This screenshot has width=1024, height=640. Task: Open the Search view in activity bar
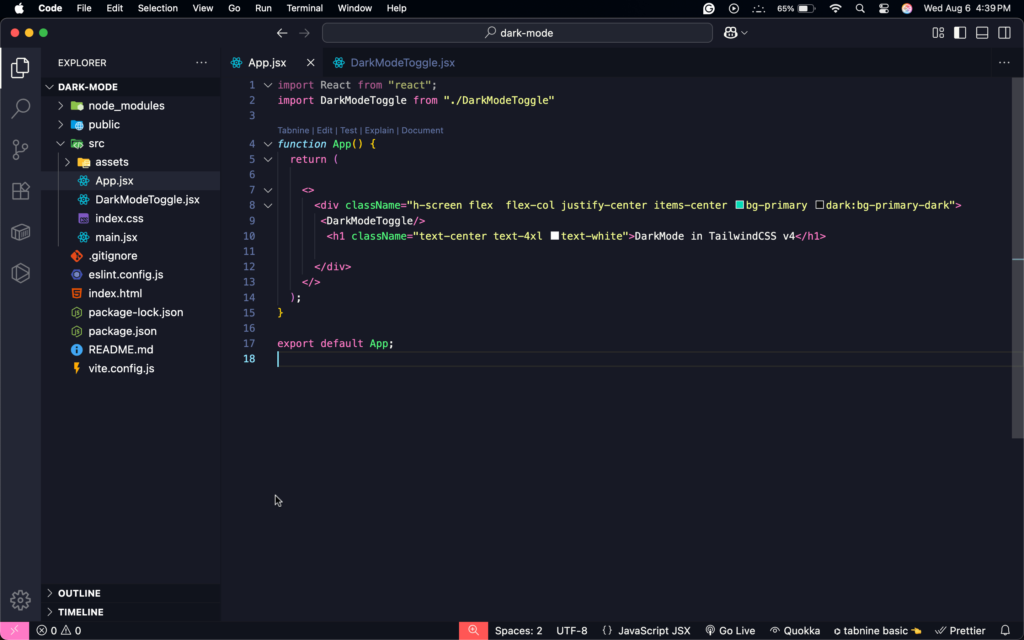pyautogui.click(x=20, y=109)
